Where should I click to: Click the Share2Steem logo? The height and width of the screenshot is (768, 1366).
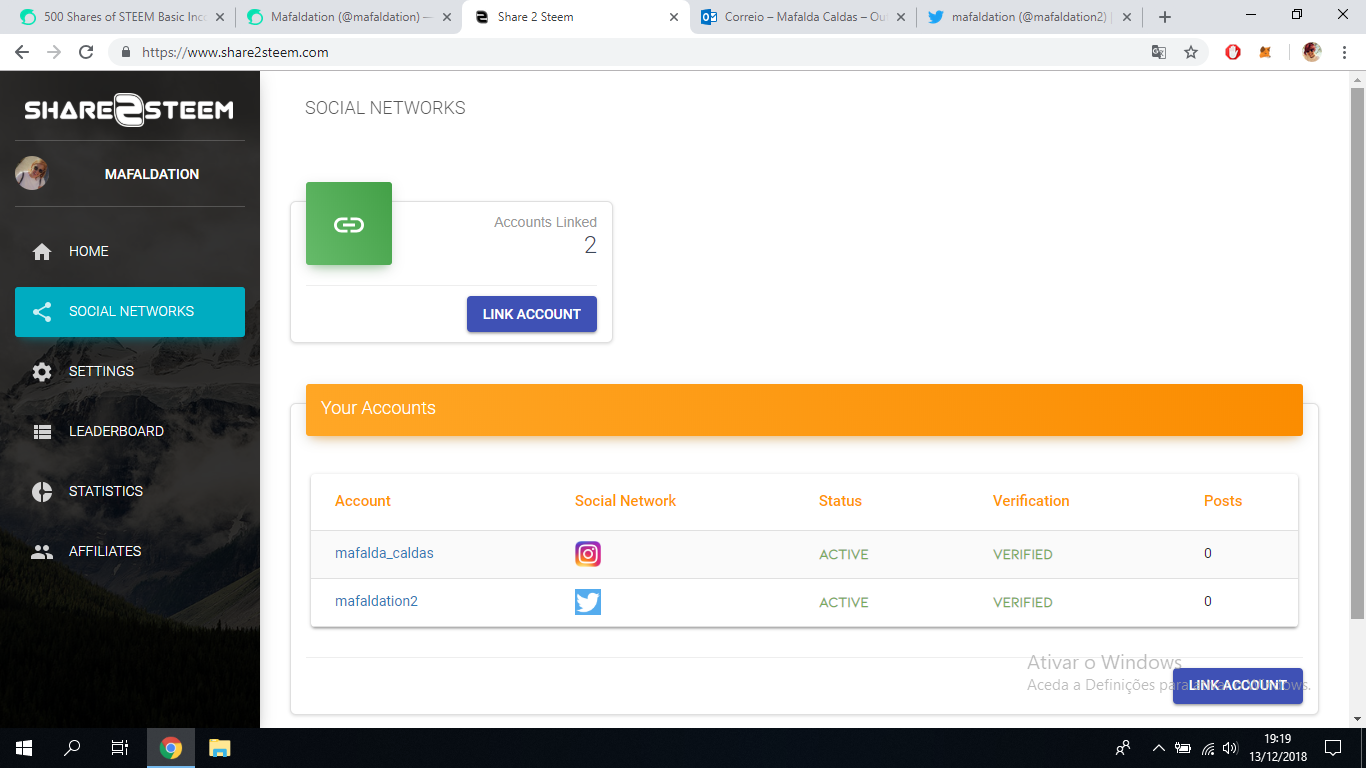point(129,109)
